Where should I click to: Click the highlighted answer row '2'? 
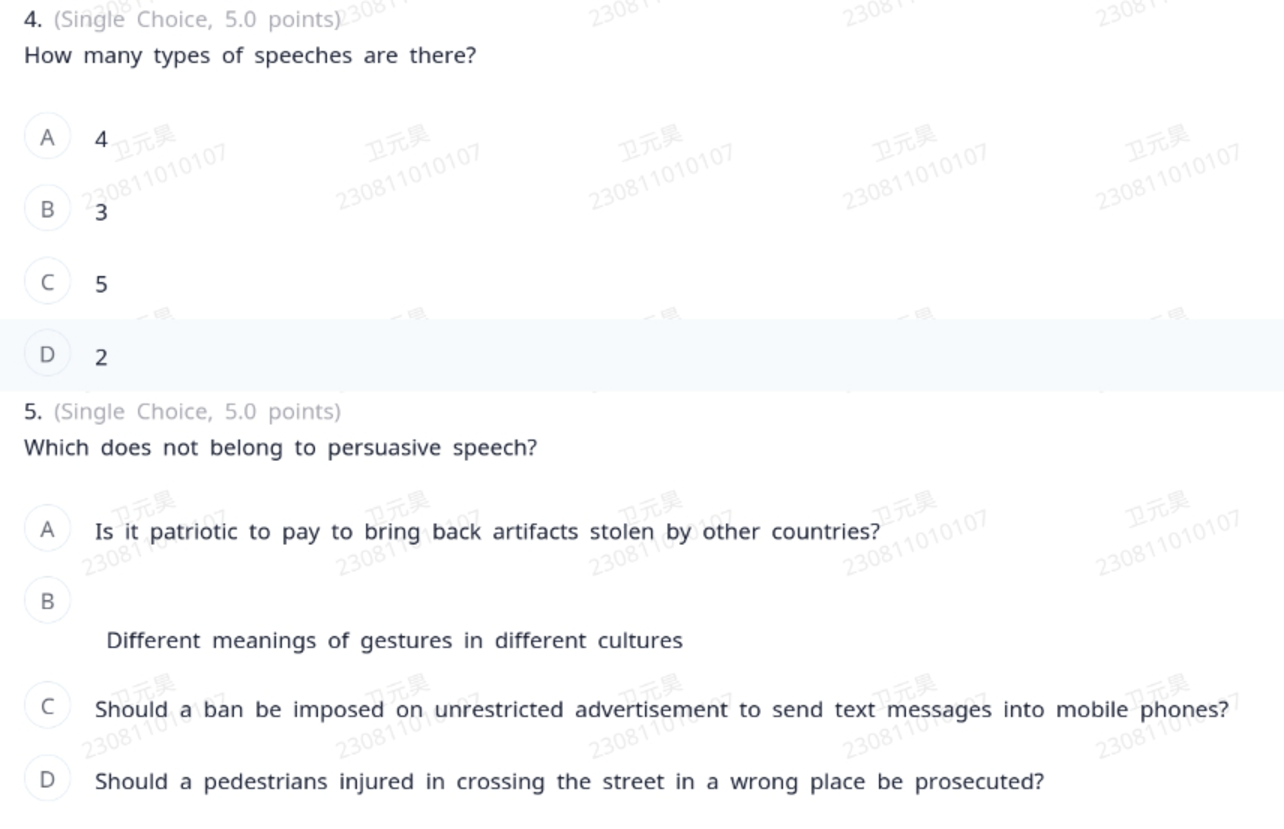642,356
